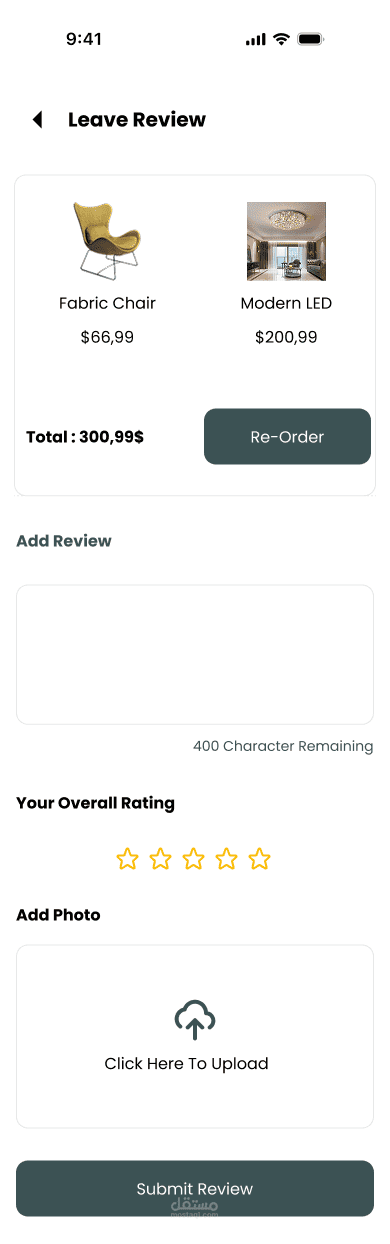Tap the Re-Order button
390x1244 pixels.
coord(287,437)
